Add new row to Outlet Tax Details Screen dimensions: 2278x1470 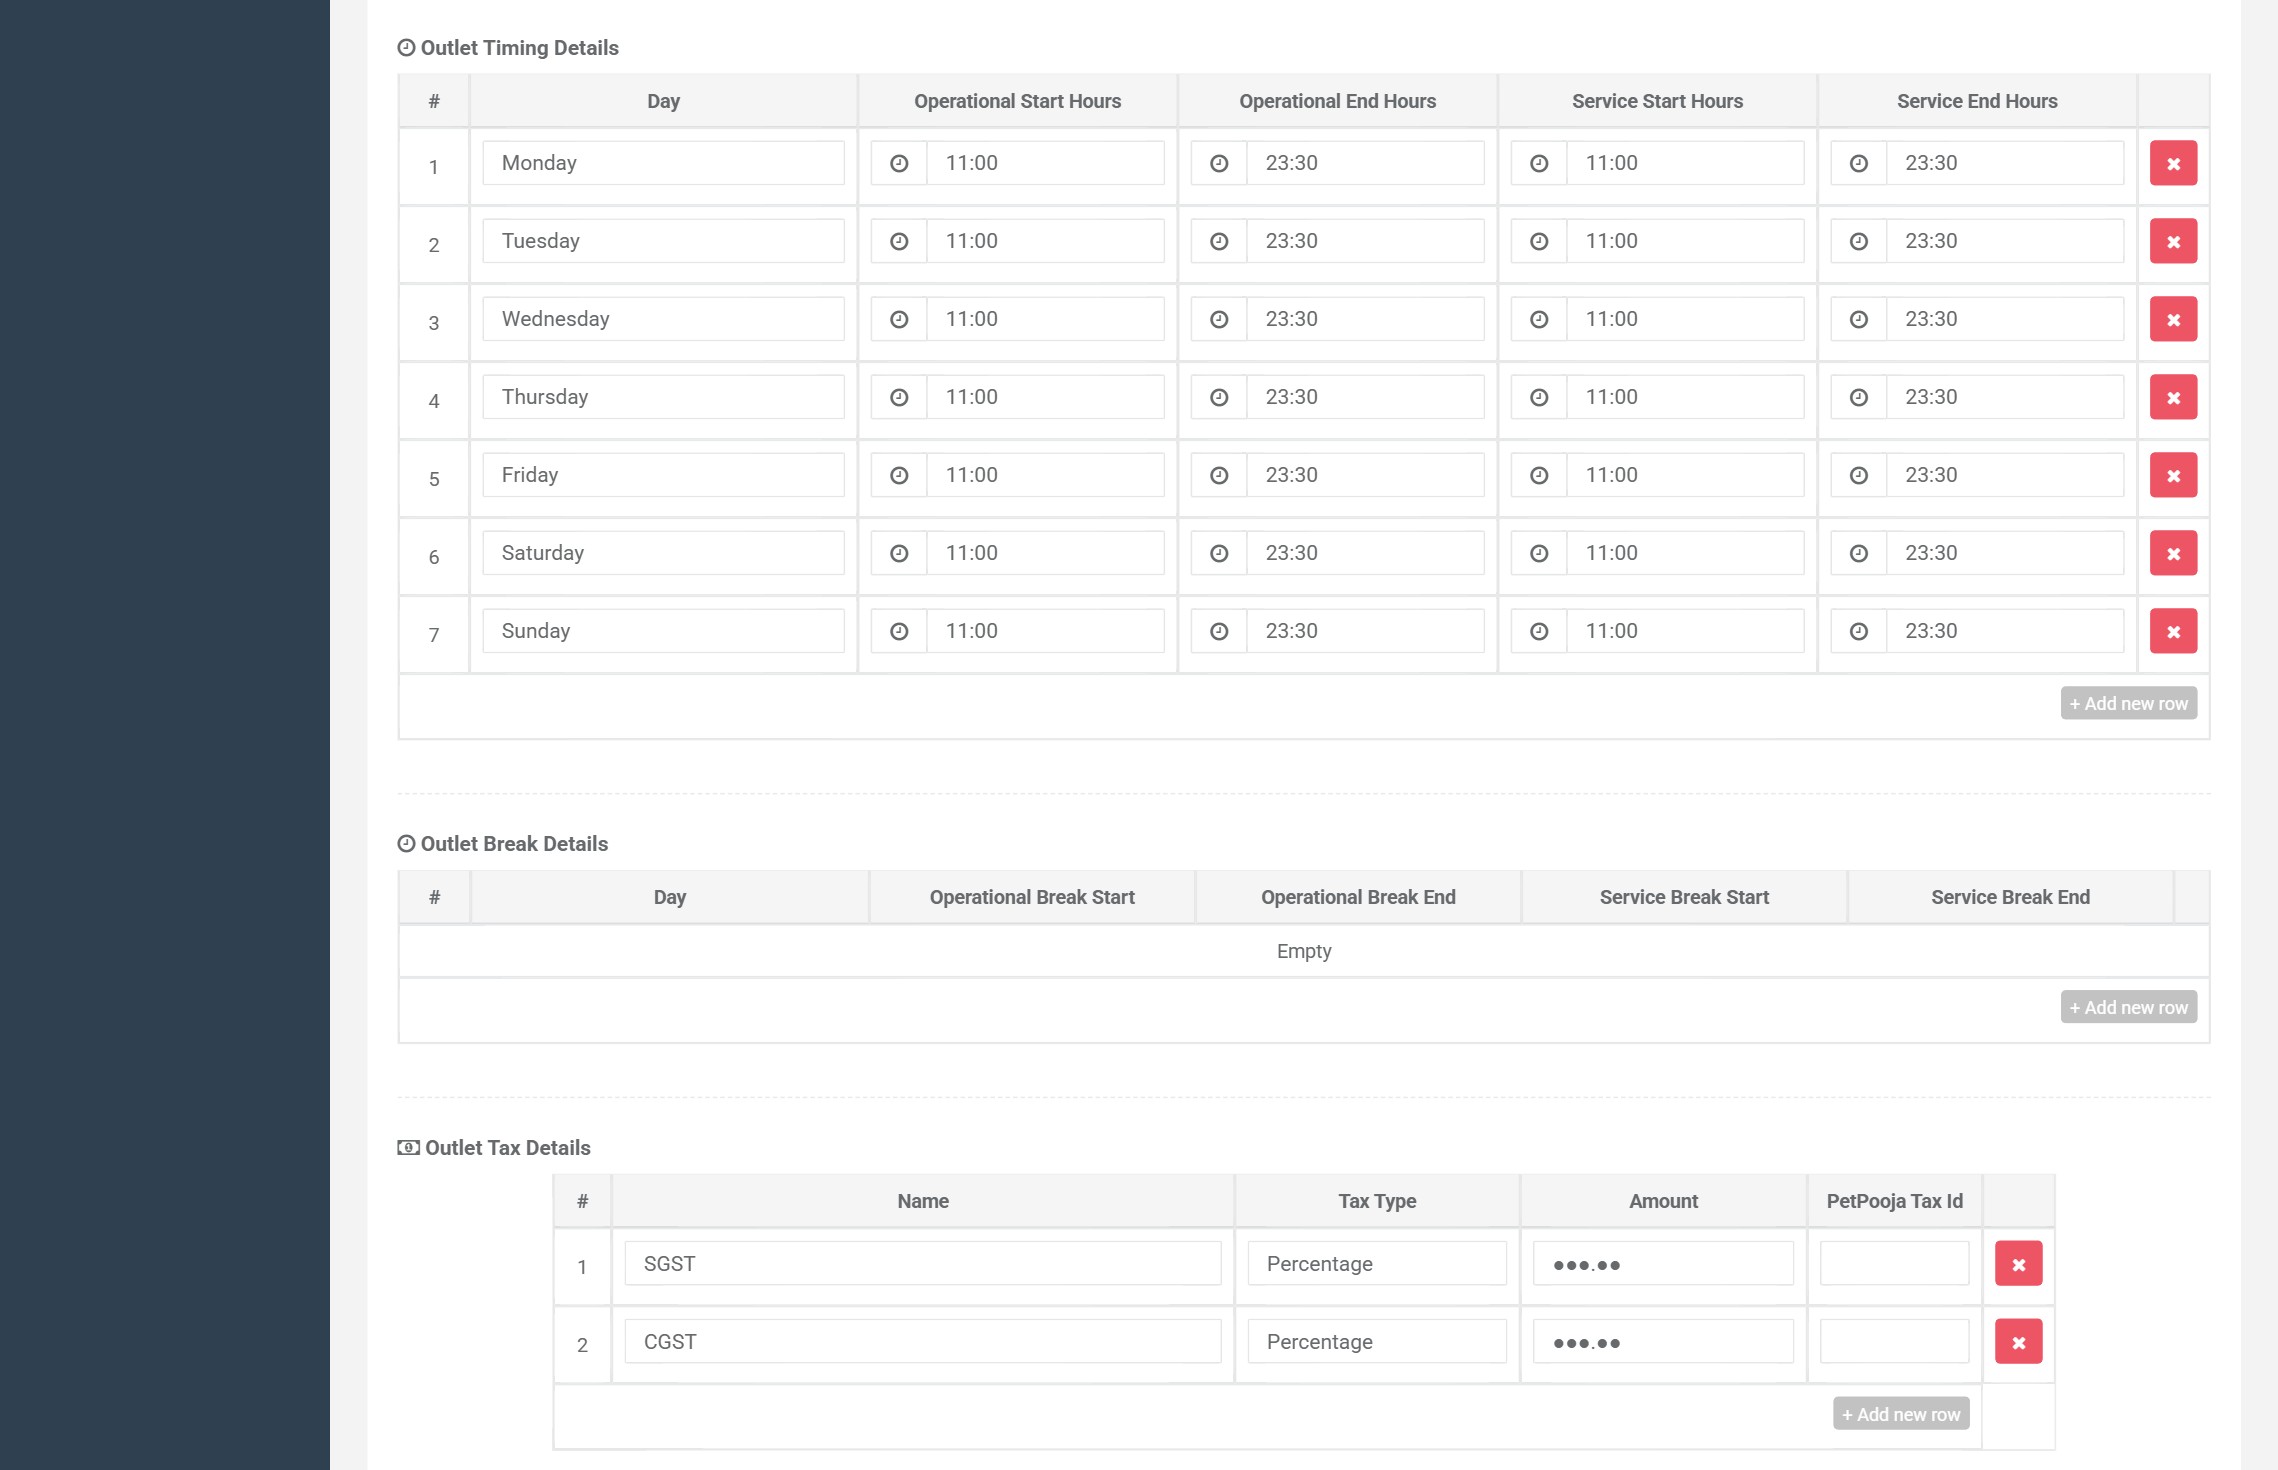pyautogui.click(x=1901, y=1414)
